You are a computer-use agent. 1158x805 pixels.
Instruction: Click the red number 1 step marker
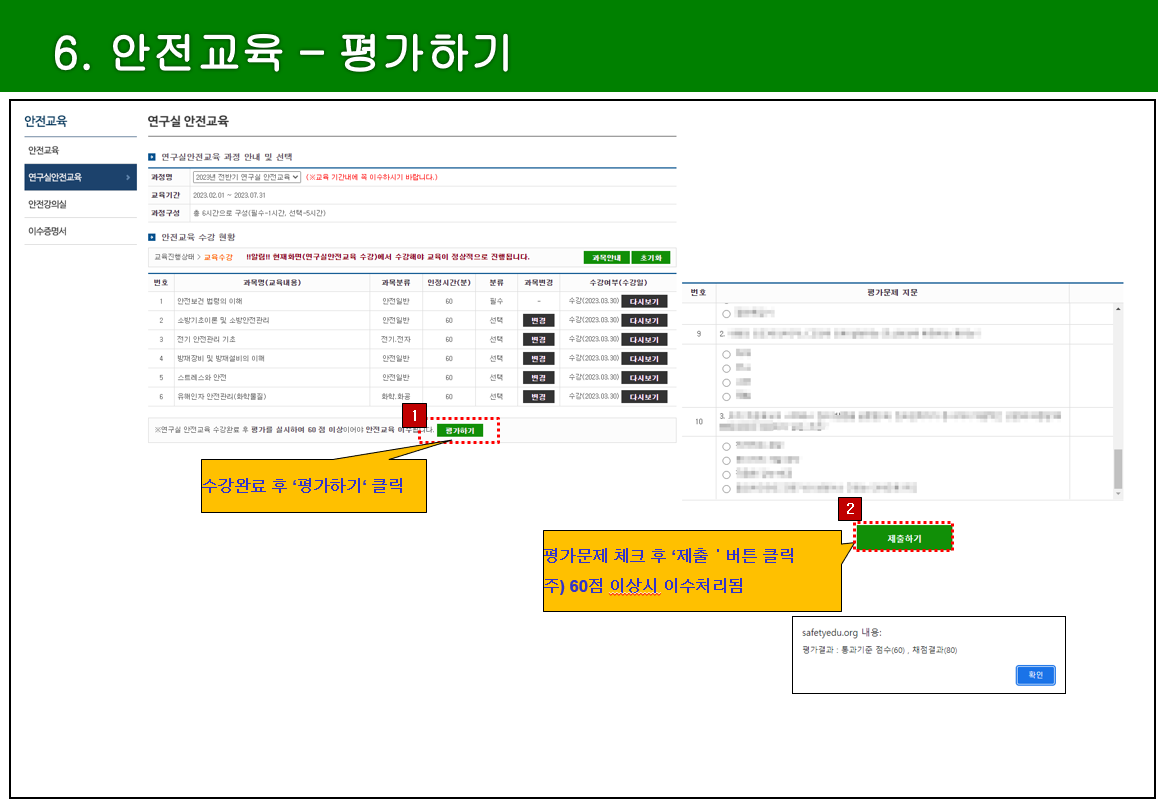(414, 414)
